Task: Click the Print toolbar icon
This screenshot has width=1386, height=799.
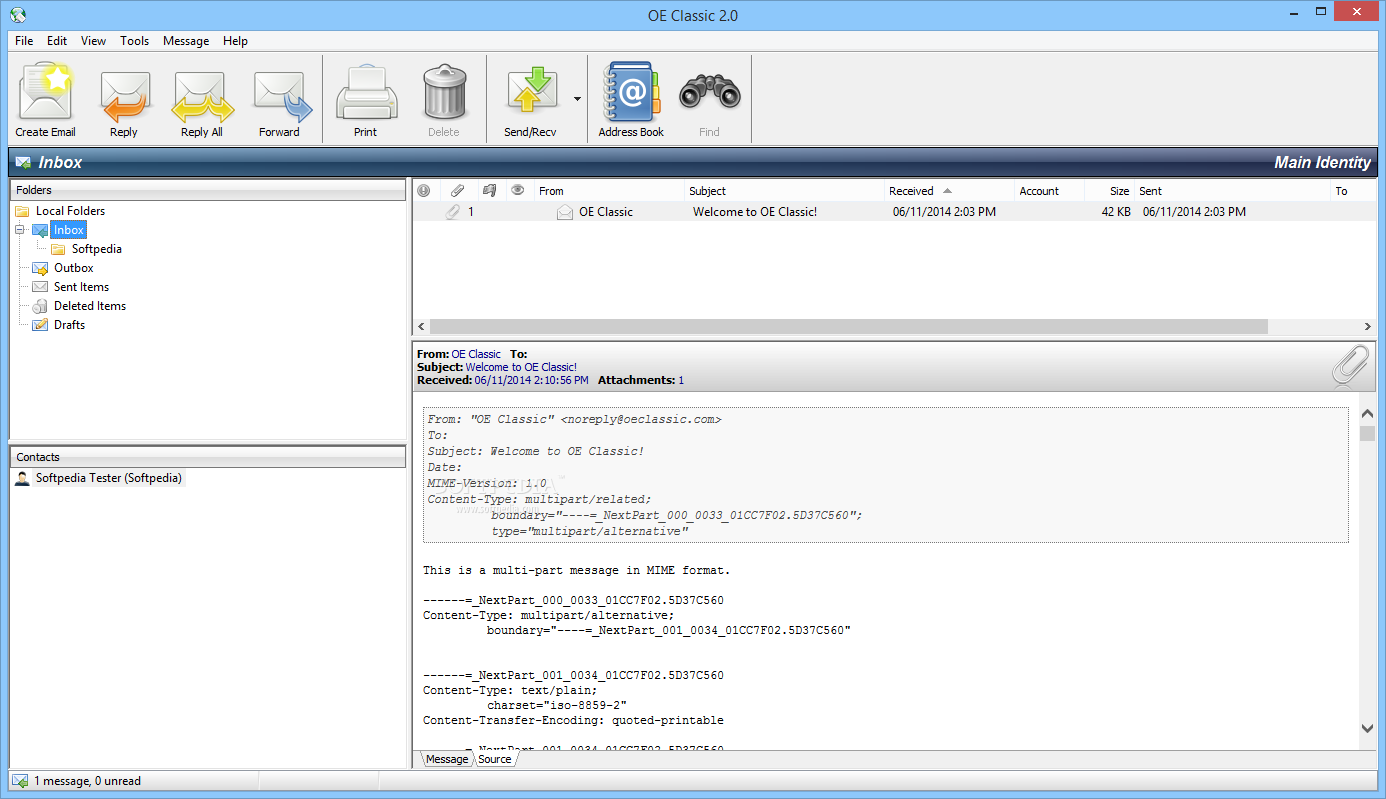Action: coord(366,93)
